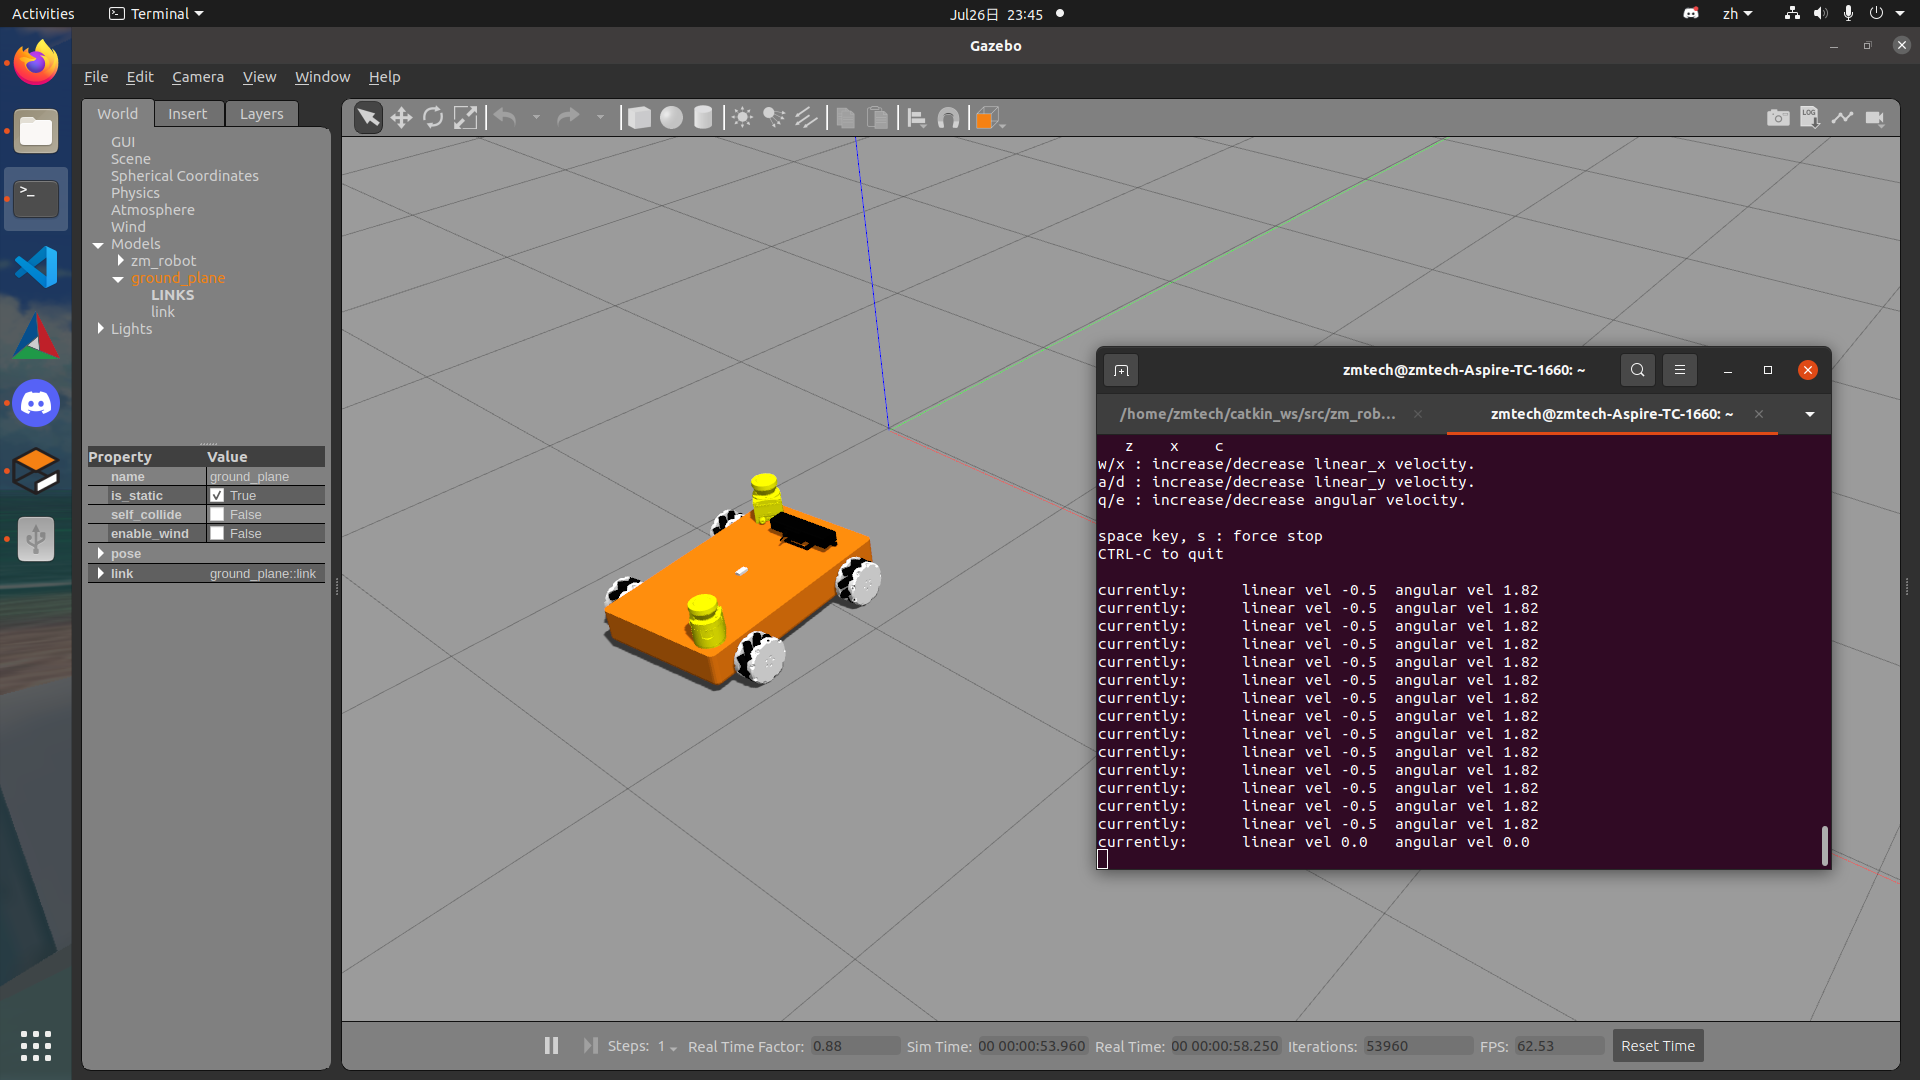Take a screenshot with camera icon
This screenshot has width=1920, height=1080.
[x=1778, y=118]
